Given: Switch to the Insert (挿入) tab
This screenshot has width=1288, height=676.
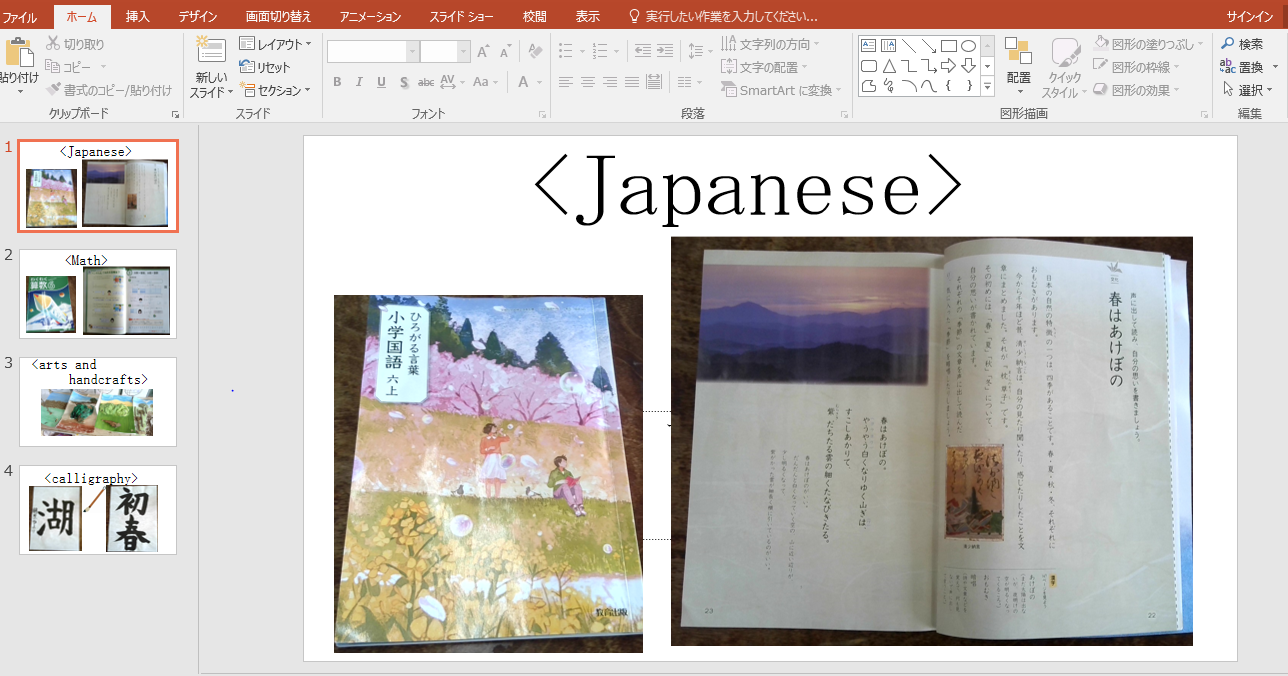Looking at the screenshot, I should (138, 17).
